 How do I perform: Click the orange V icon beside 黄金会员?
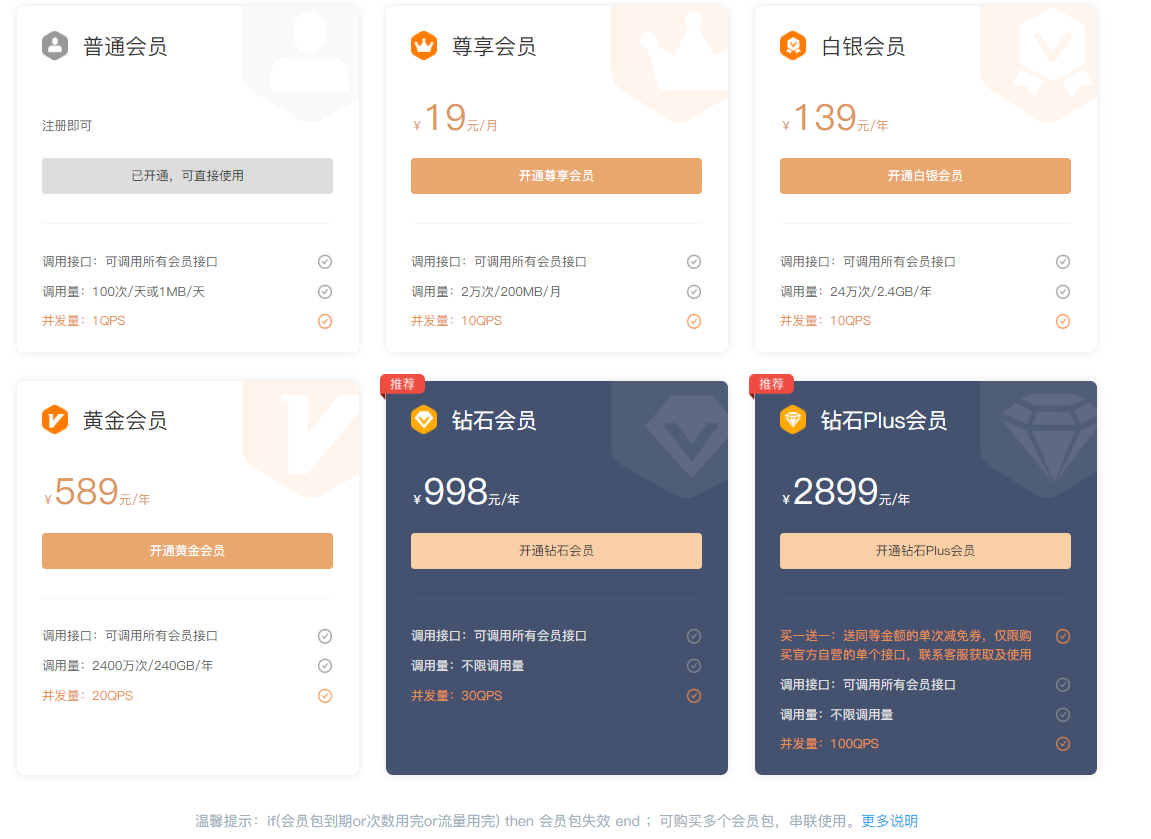point(55,420)
